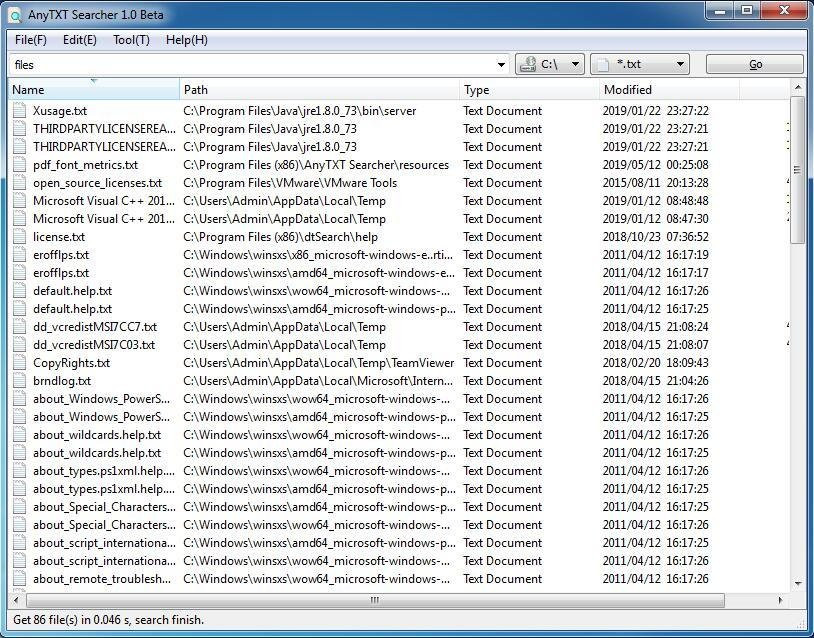
Task: Sort results by Name column header
Action: coord(94,90)
